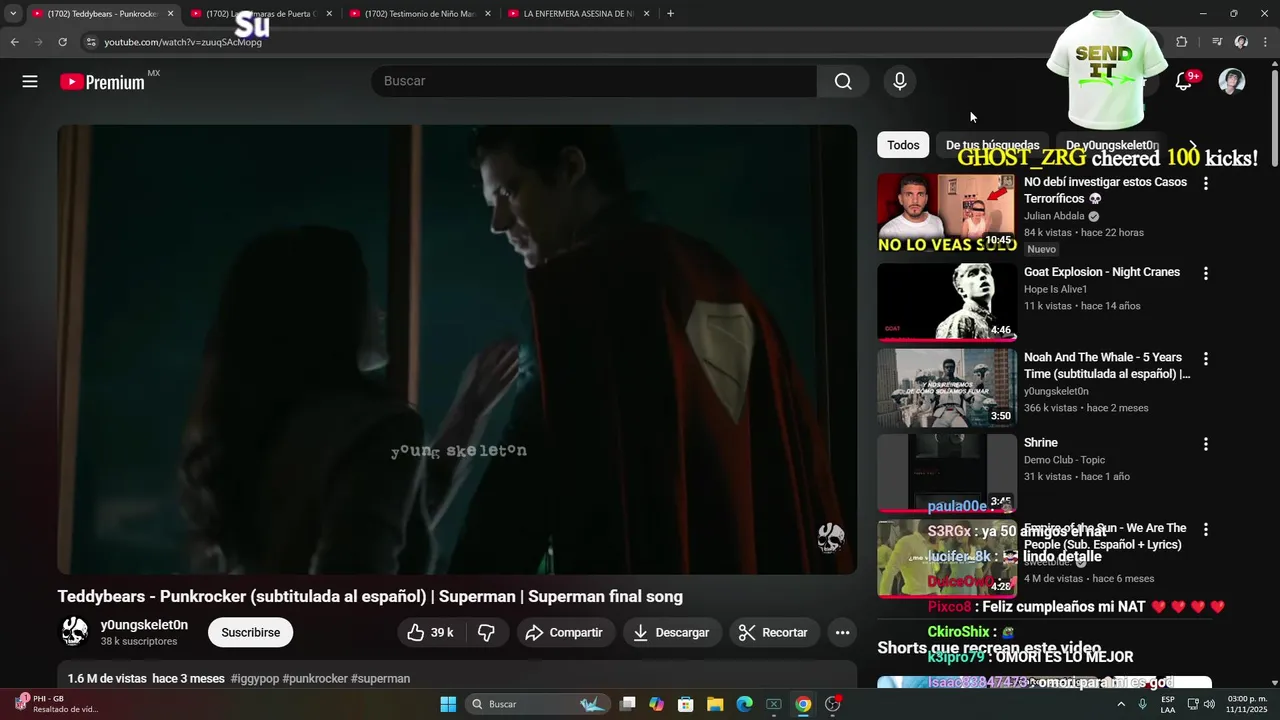The height and width of the screenshot is (720, 1280).
Task: Open a new browser tab
Action: (x=670, y=14)
